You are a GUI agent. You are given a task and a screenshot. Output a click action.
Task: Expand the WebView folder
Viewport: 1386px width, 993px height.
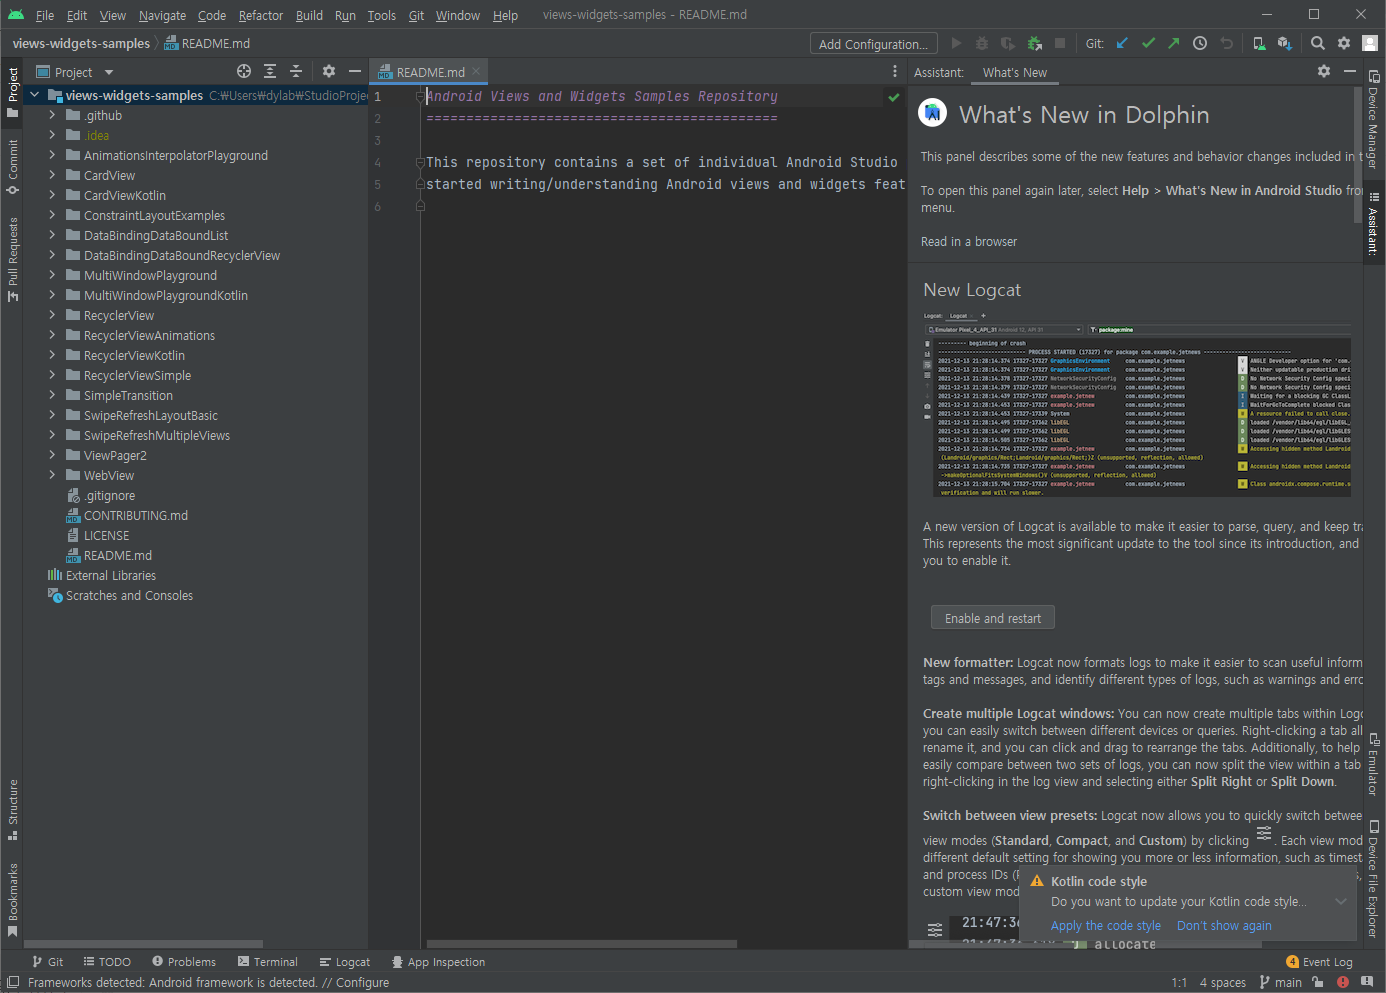(52, 475)
